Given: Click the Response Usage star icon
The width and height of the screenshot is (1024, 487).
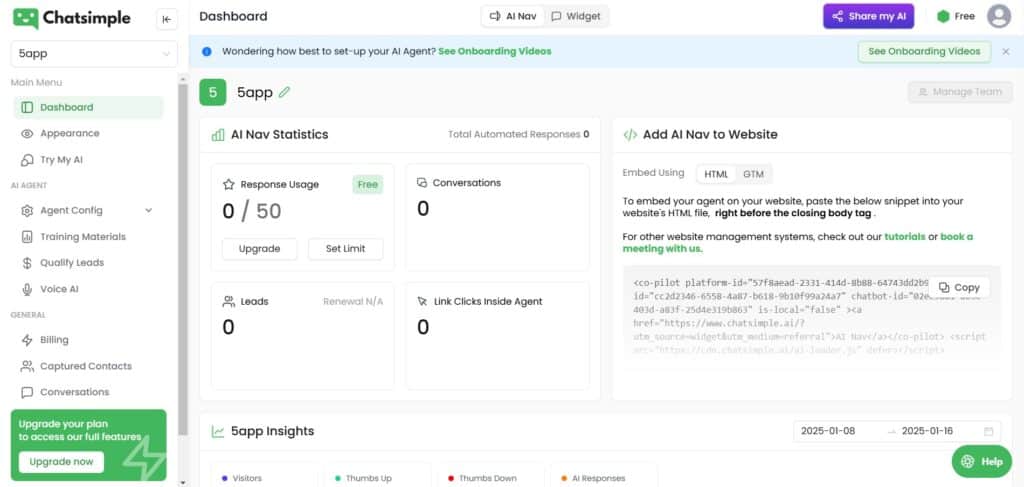Looking at the screenshot, I should pos(229,185).
